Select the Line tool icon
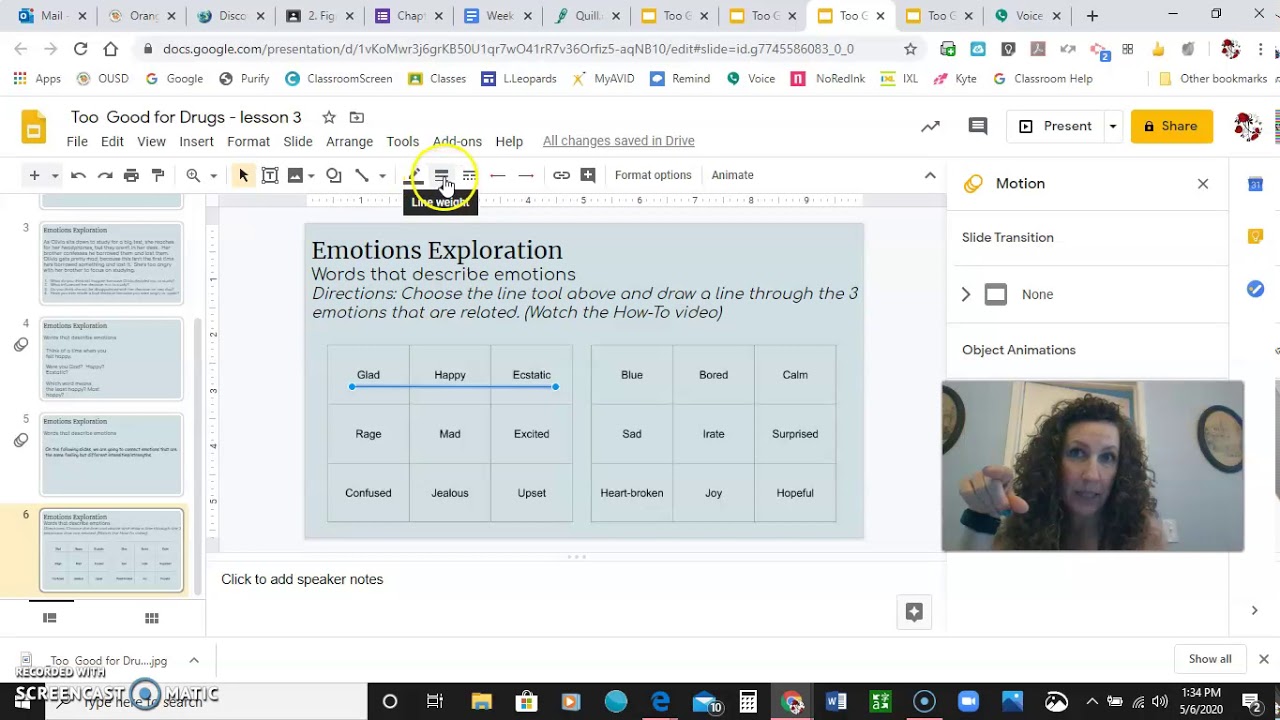The width and height of the screenshot is (1280, 720). [362, 175]
